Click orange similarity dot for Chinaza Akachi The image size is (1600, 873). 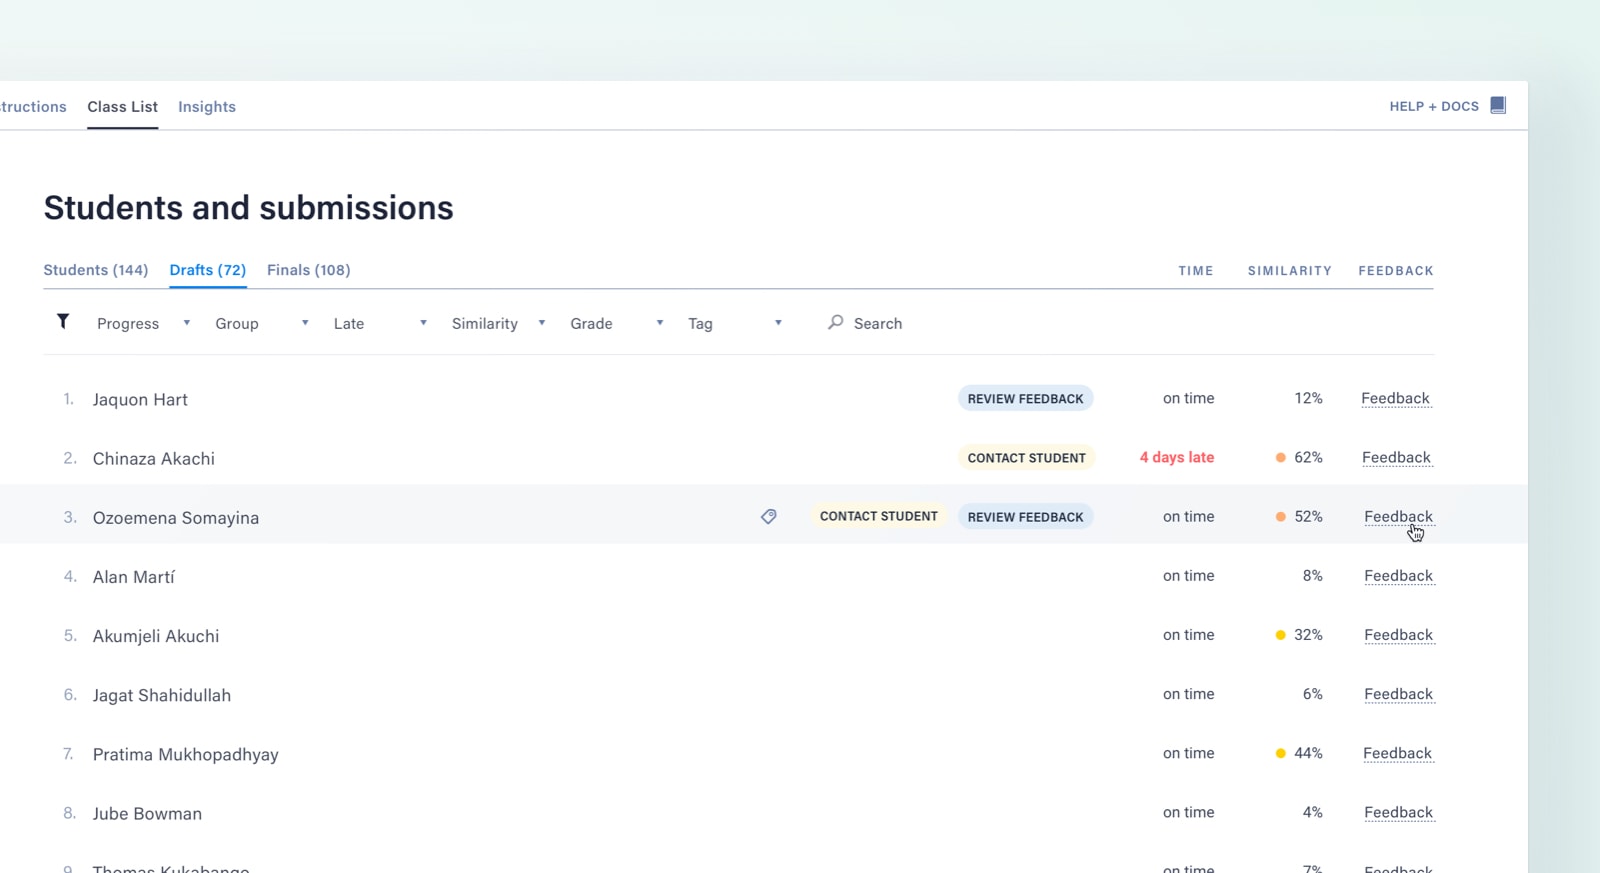click(1280, 458)
